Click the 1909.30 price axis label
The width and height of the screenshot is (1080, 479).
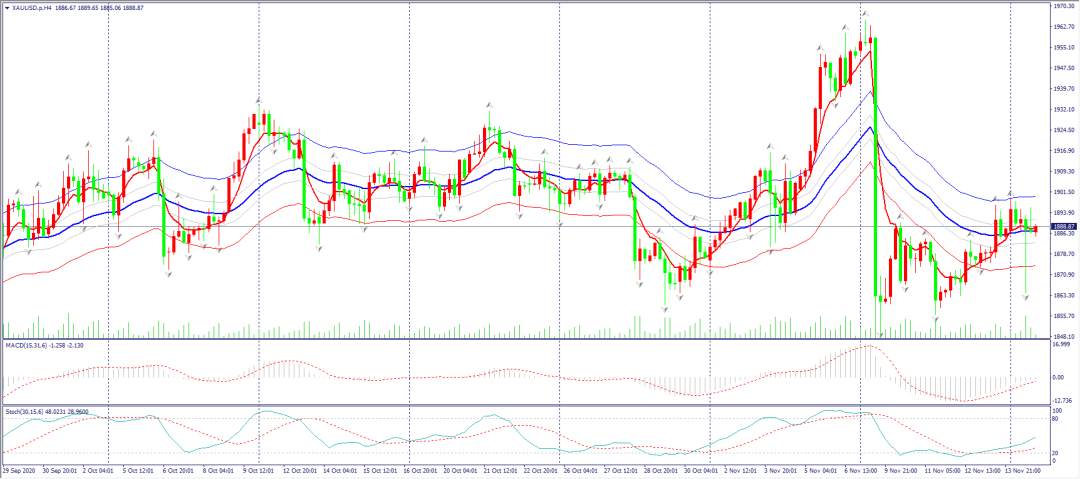1065,172
